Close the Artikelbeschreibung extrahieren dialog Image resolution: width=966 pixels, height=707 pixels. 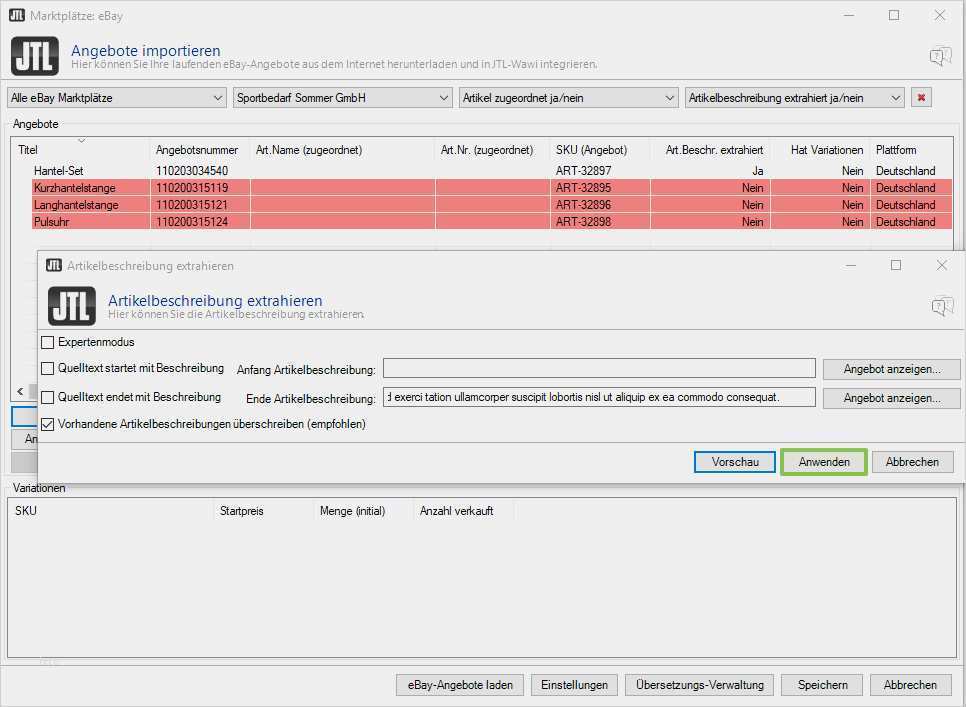pyautogui.click(x=942, y=265)
